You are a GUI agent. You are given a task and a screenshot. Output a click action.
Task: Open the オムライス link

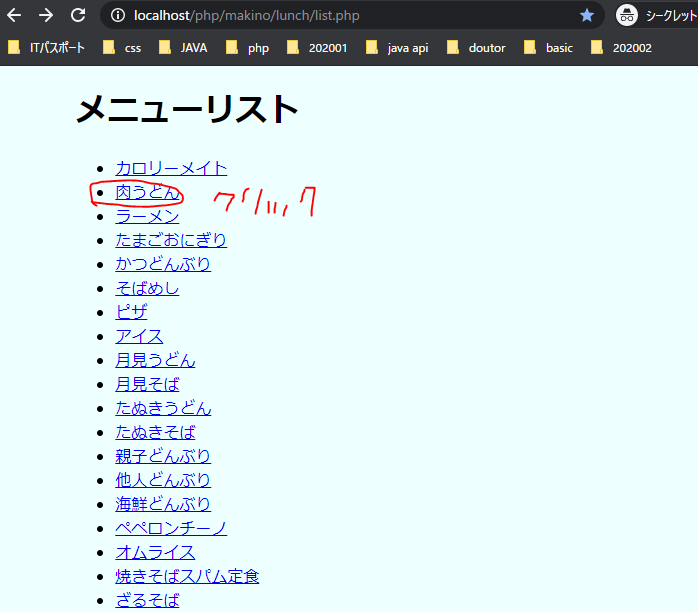click(x=155, y=553)
